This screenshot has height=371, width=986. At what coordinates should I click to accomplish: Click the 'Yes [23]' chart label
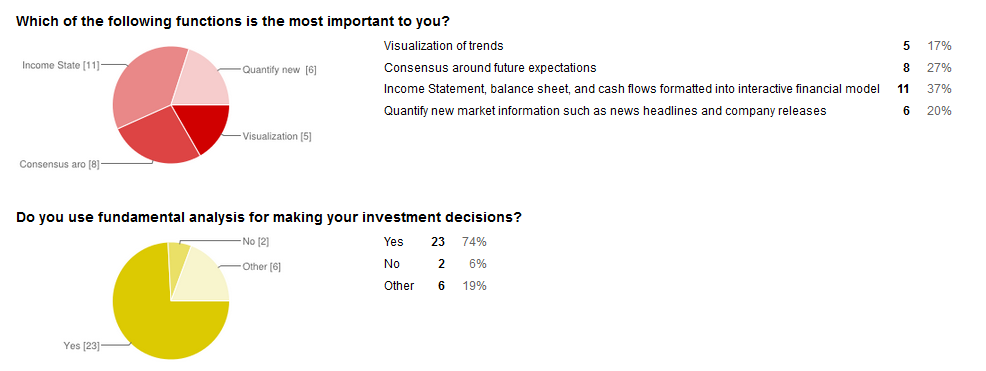pyautogui.click(x=82, y=345)
